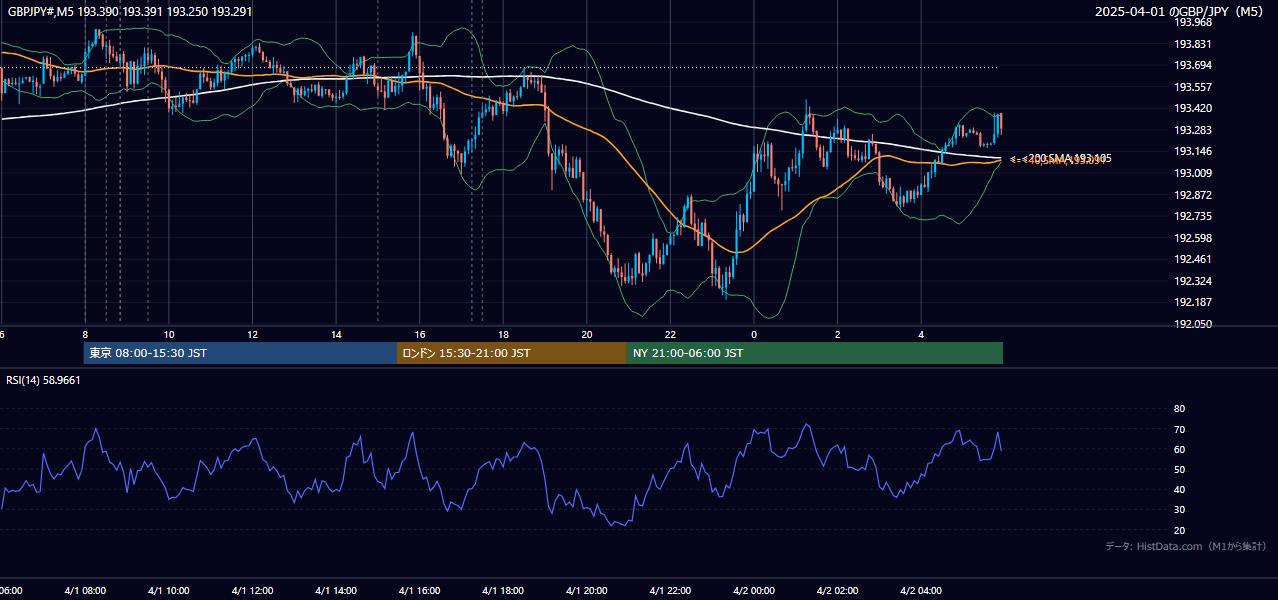1278x600 pixels.
Task: Click price axis value 193.009
Action: (1192, 173)
